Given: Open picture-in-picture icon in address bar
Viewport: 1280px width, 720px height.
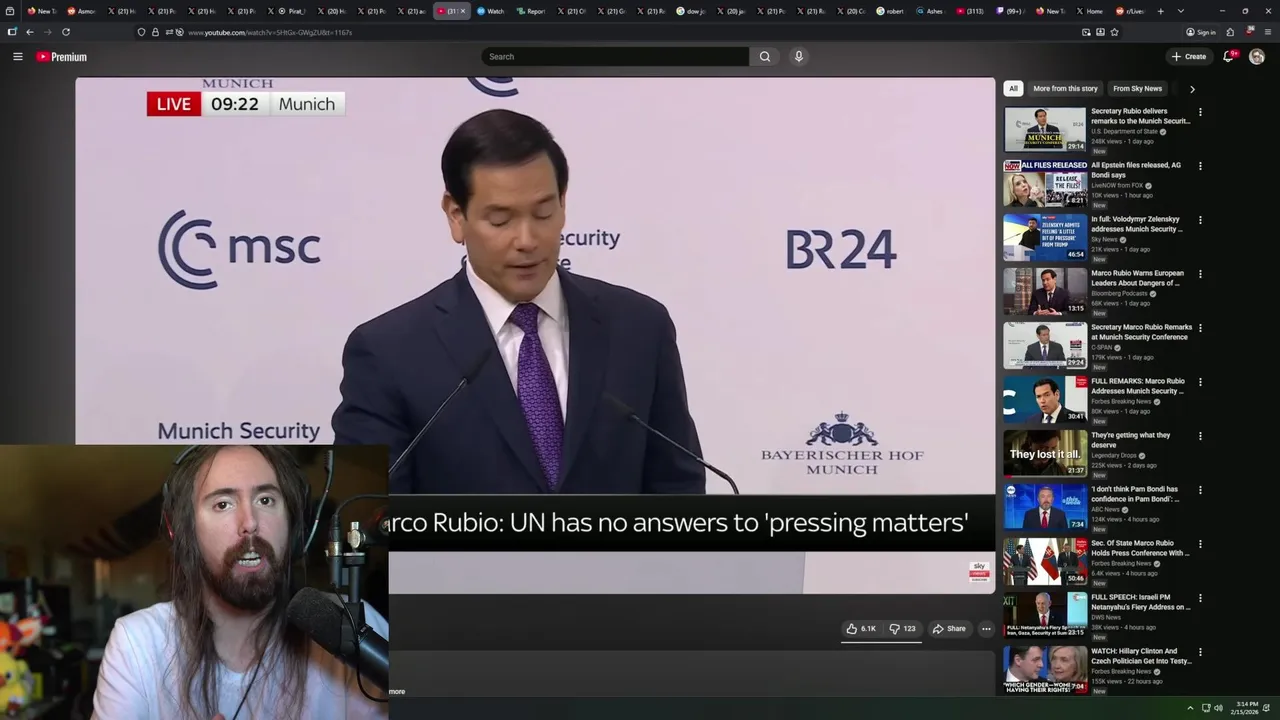Looking at the screenshot, I should pyautogui.click(x=1086, y=32).
